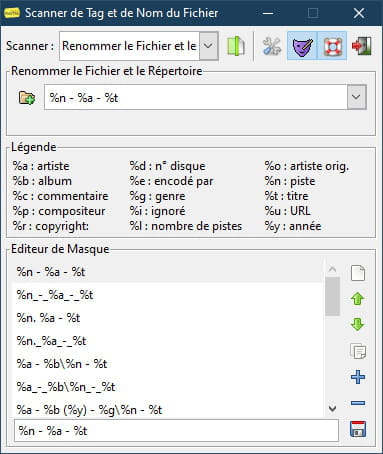Move selected mask down with green arrow
This screenshot has height=454, width=383.
[357, 324]
